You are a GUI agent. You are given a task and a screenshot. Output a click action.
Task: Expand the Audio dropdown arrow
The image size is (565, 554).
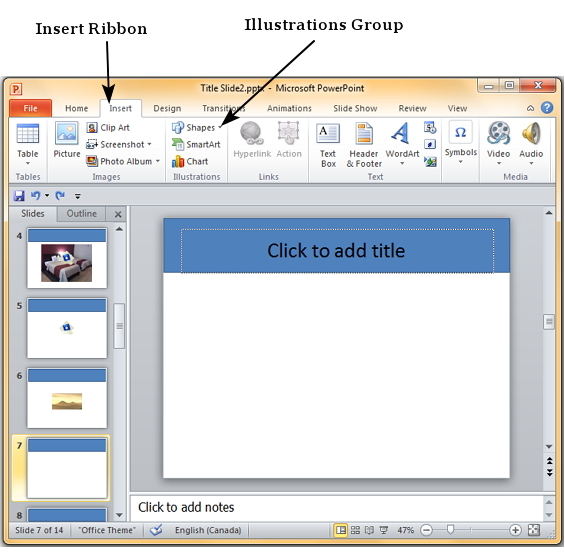531,163
